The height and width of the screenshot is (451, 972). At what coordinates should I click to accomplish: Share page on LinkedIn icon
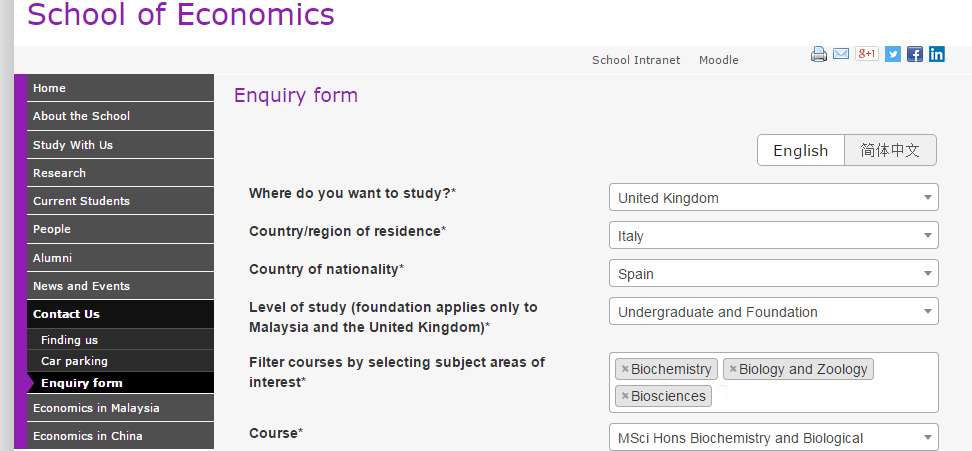tap(937, 54)
